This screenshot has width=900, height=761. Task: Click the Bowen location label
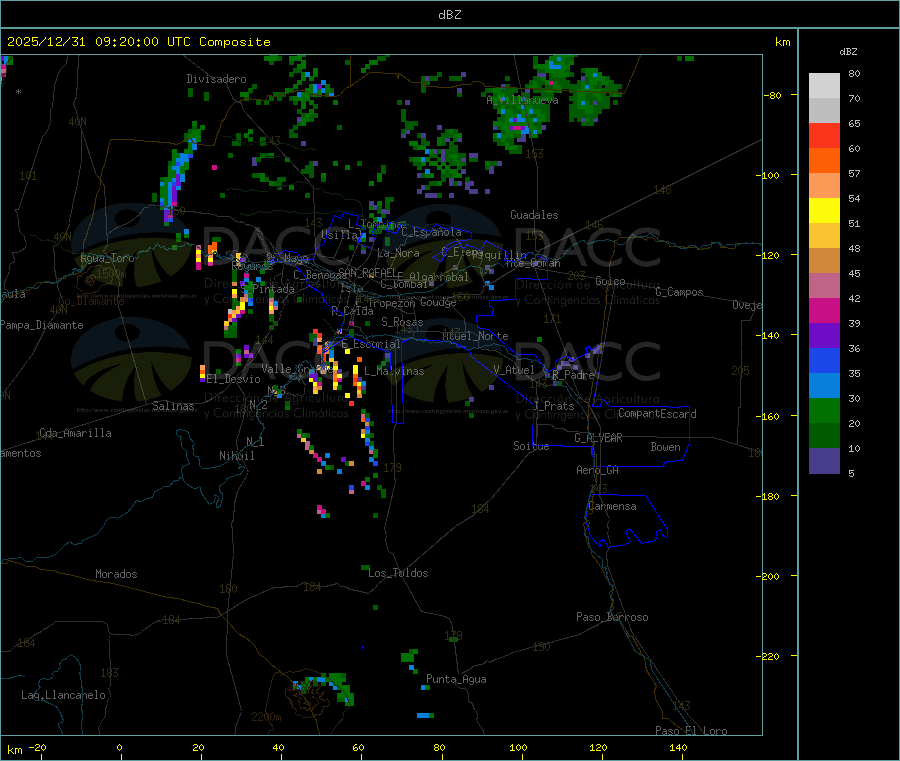(x=666, y=447)
